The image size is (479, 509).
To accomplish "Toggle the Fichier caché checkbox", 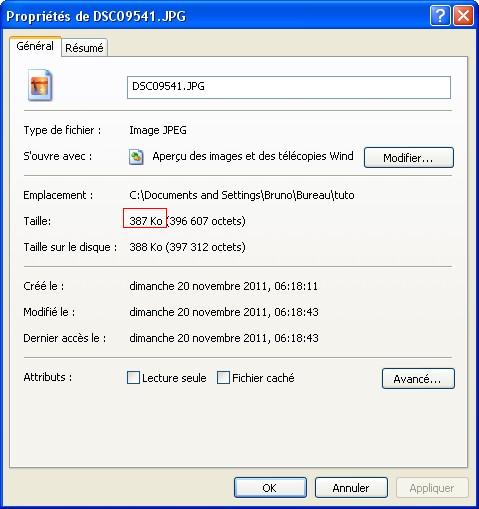I will [223, 378].
